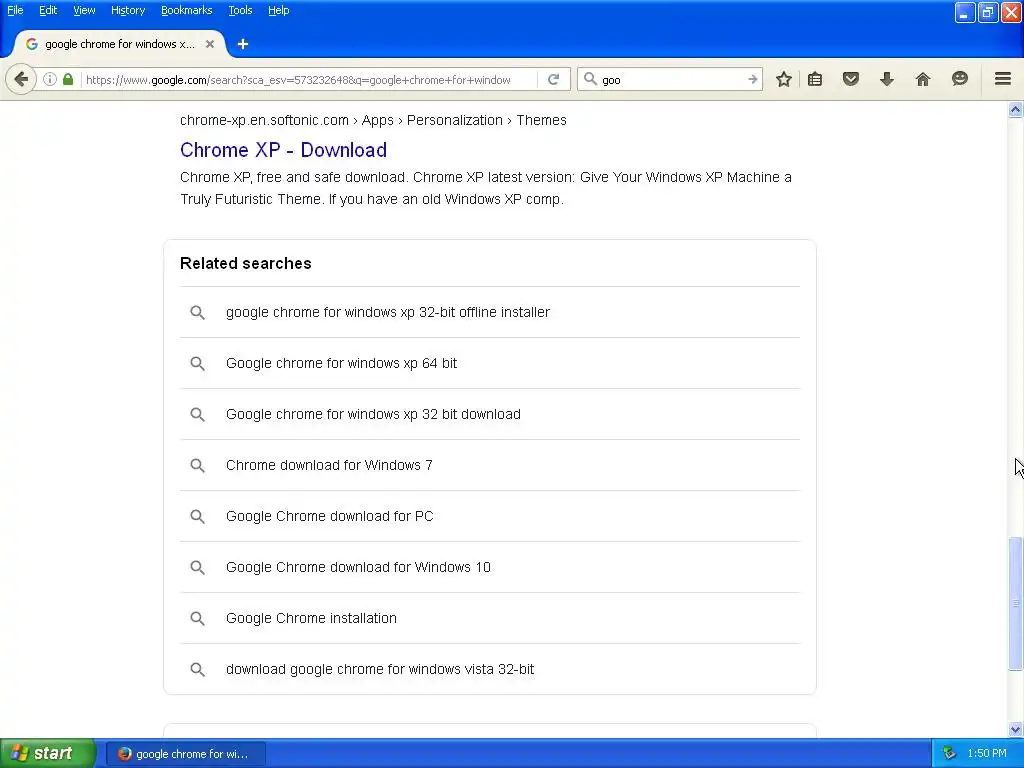Image resolution: width=1024 pixels, height=768 pixels.
Task: Go to the Home page
Action: point(923,80)
